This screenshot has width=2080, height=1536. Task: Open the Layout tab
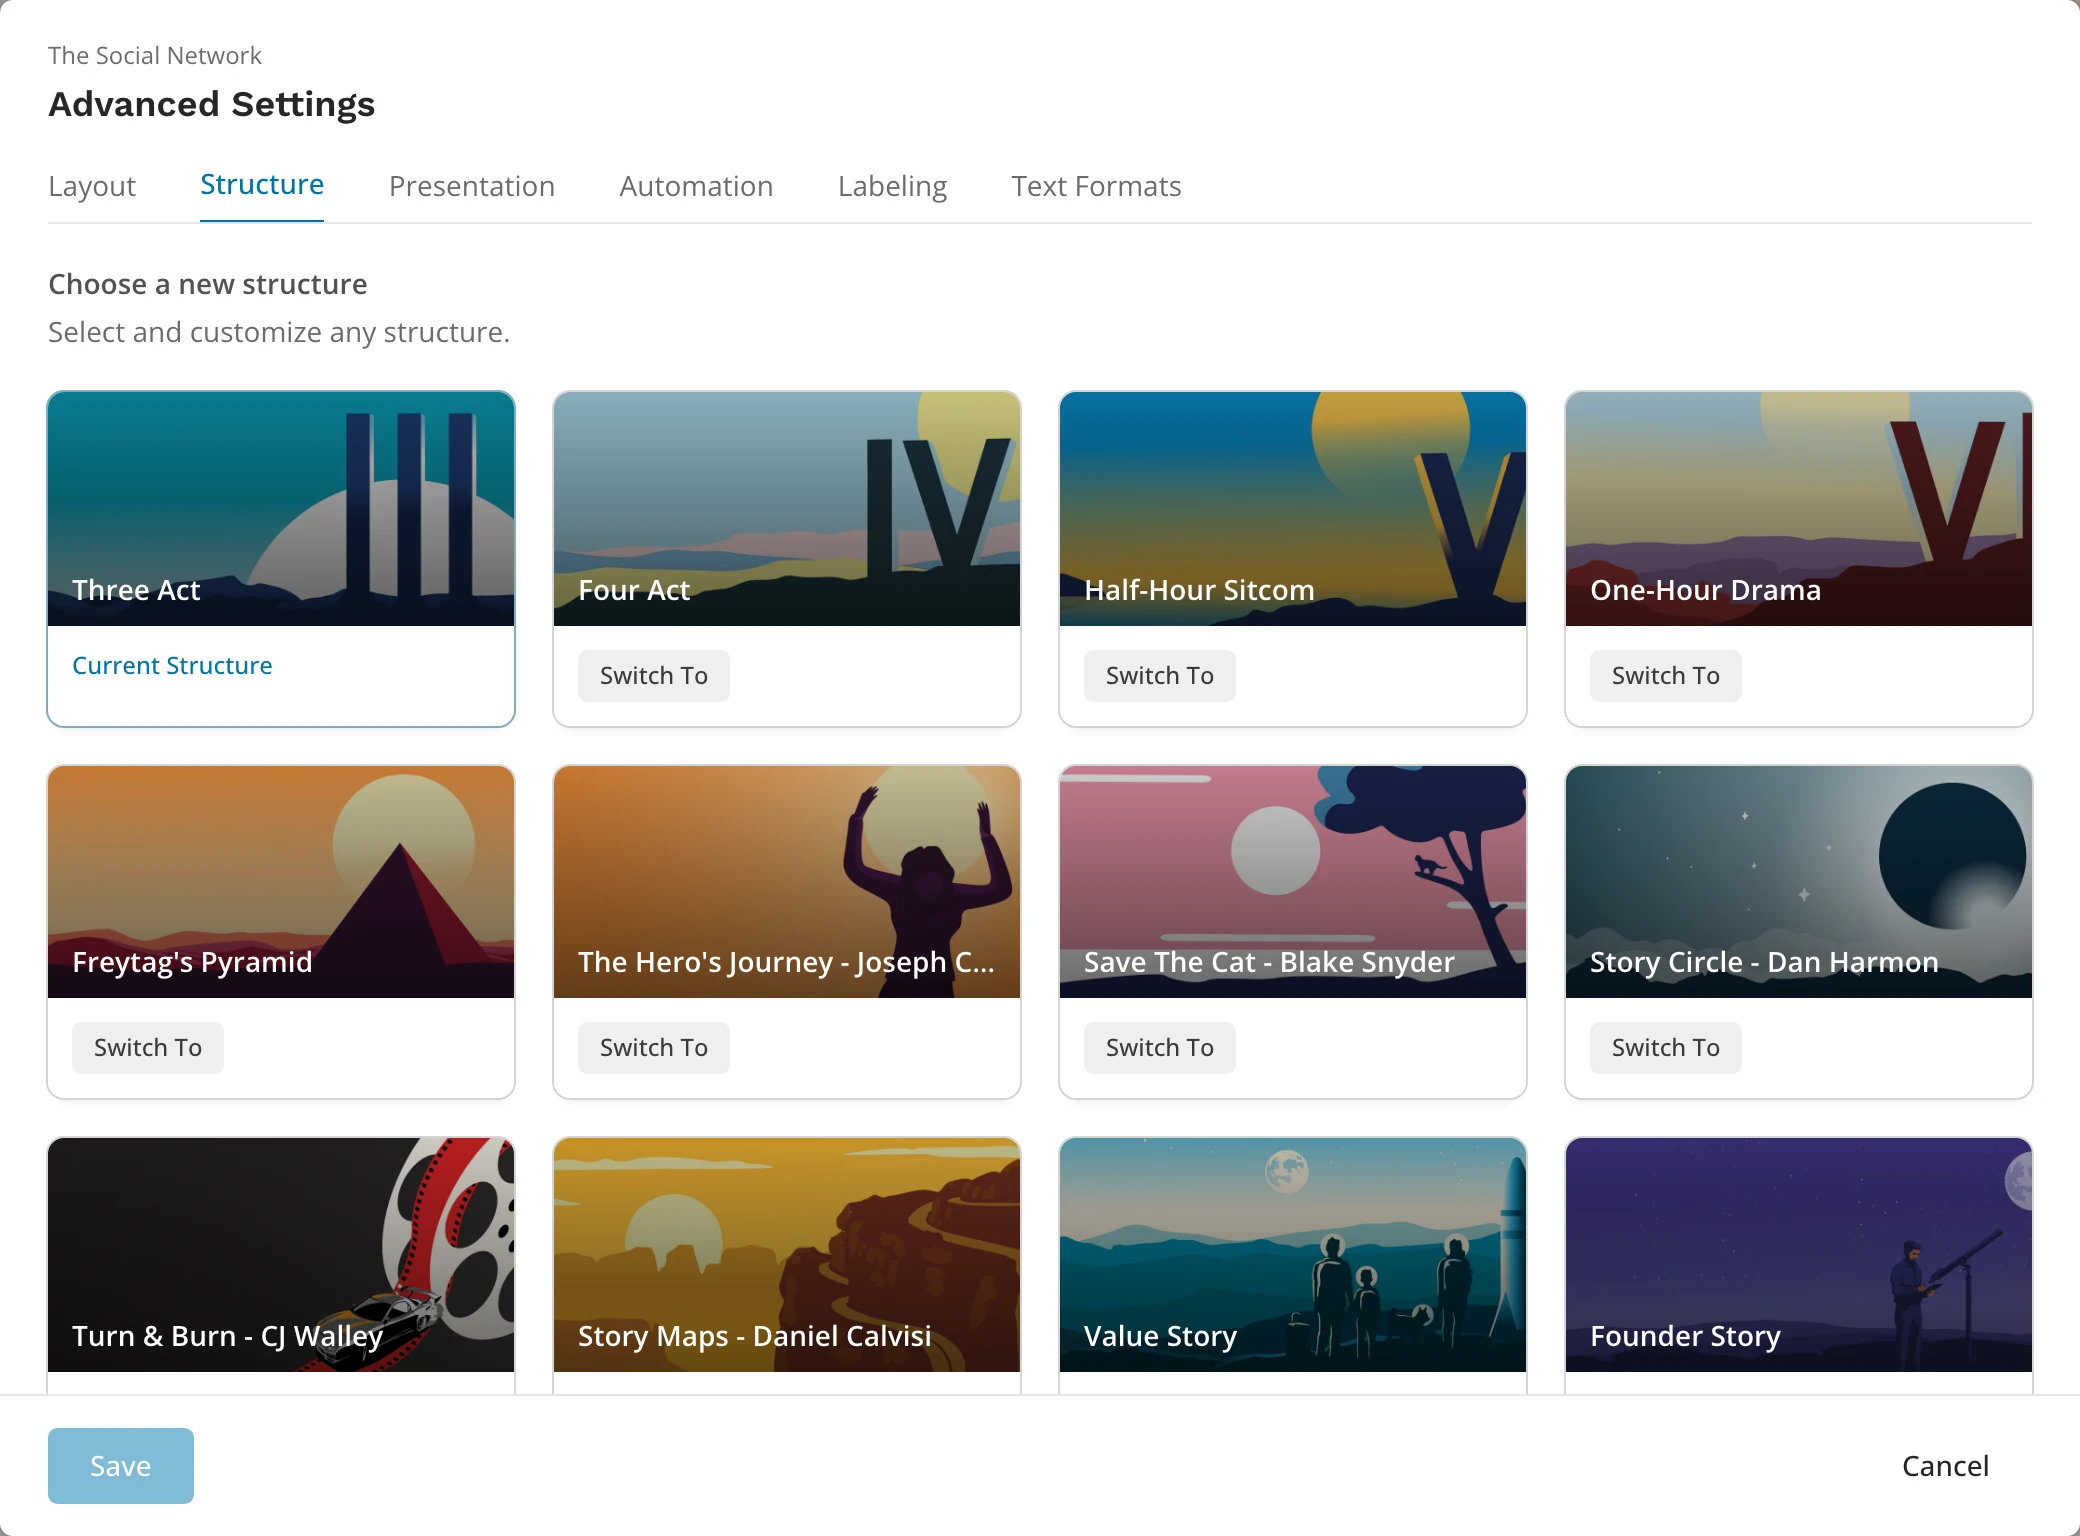tap(92, 186)
